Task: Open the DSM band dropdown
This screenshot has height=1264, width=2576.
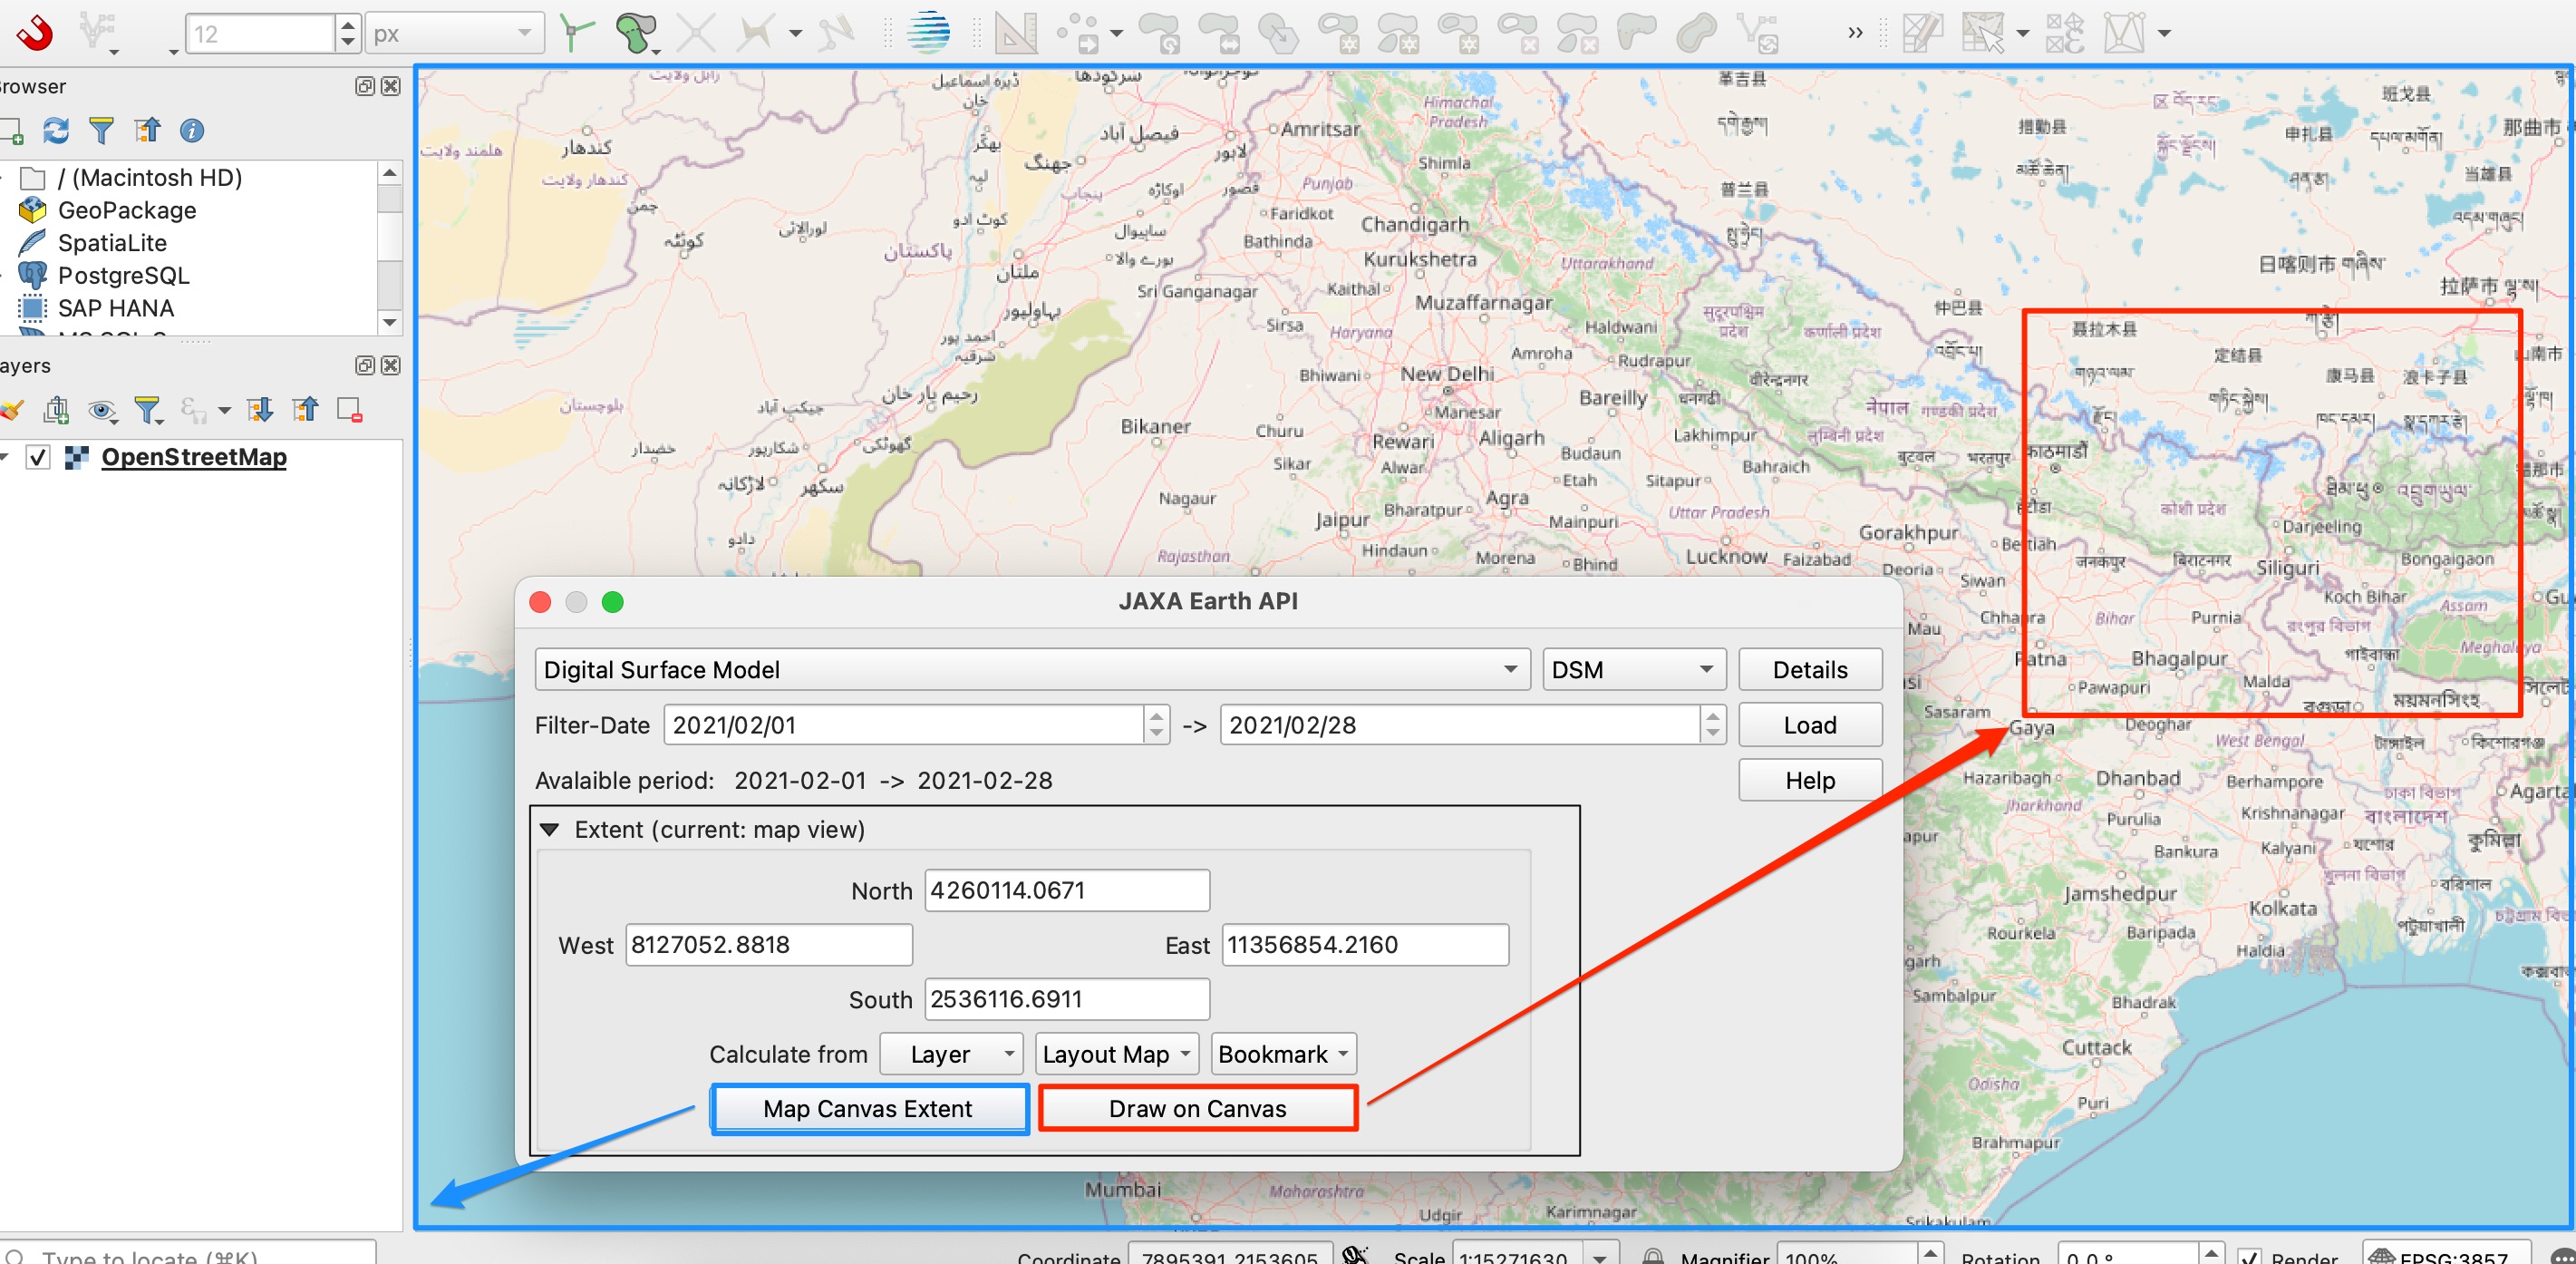Action: click(x=1632, y=669)
